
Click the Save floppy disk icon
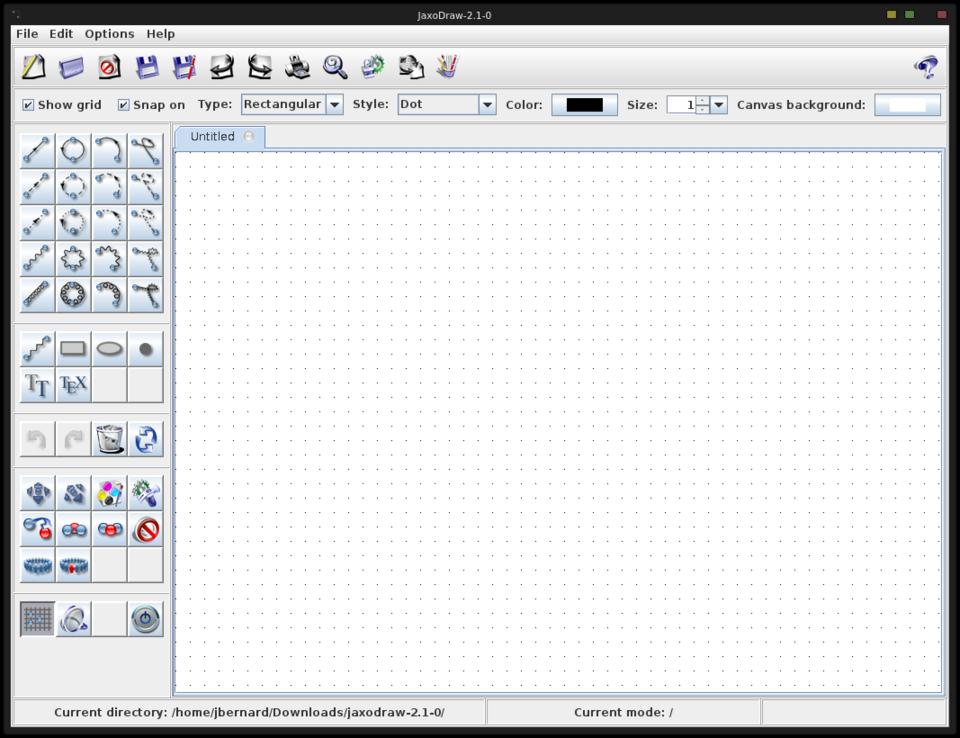tap(147, 67)
